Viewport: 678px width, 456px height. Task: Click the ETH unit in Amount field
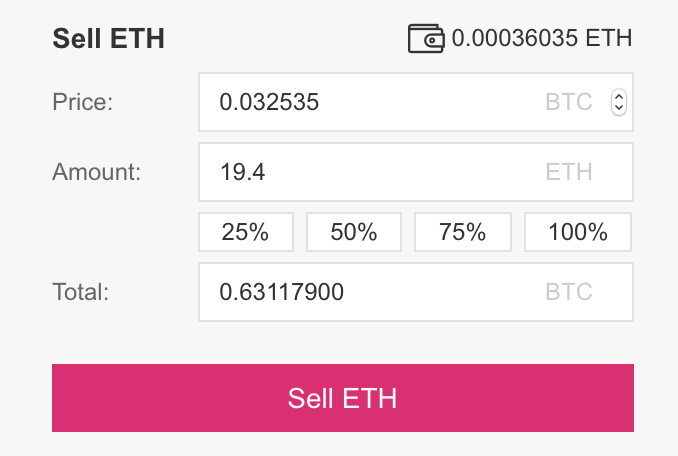tap(568, 172)
